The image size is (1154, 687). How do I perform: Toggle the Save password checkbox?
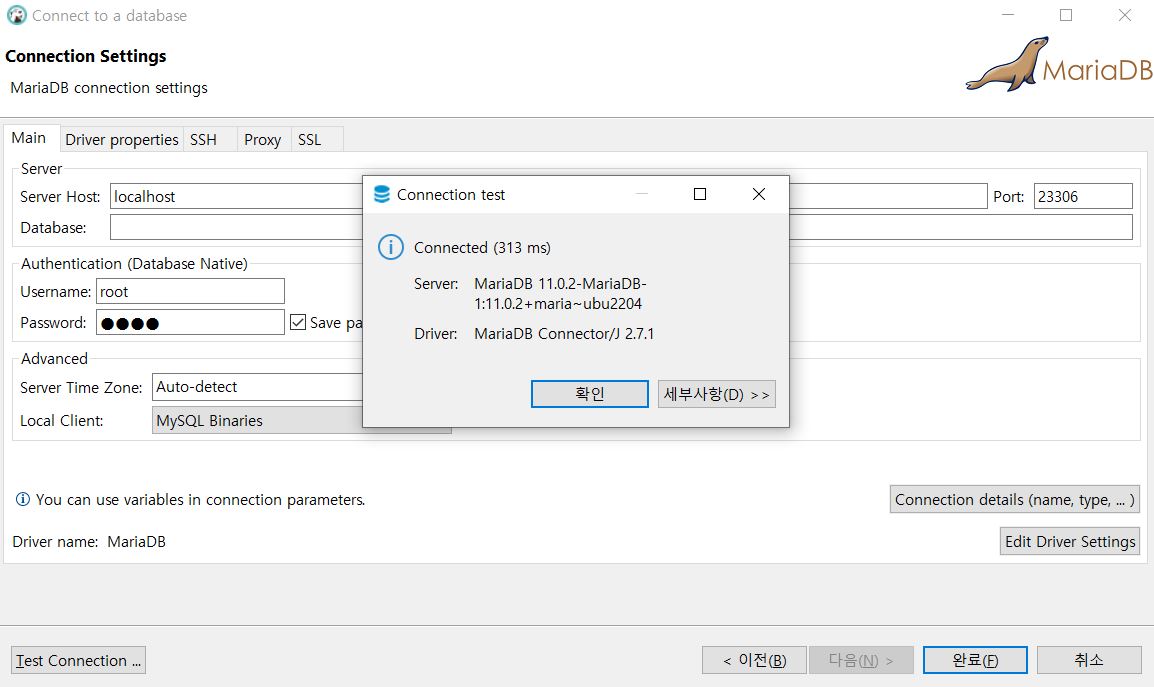[x=298, y=322]
